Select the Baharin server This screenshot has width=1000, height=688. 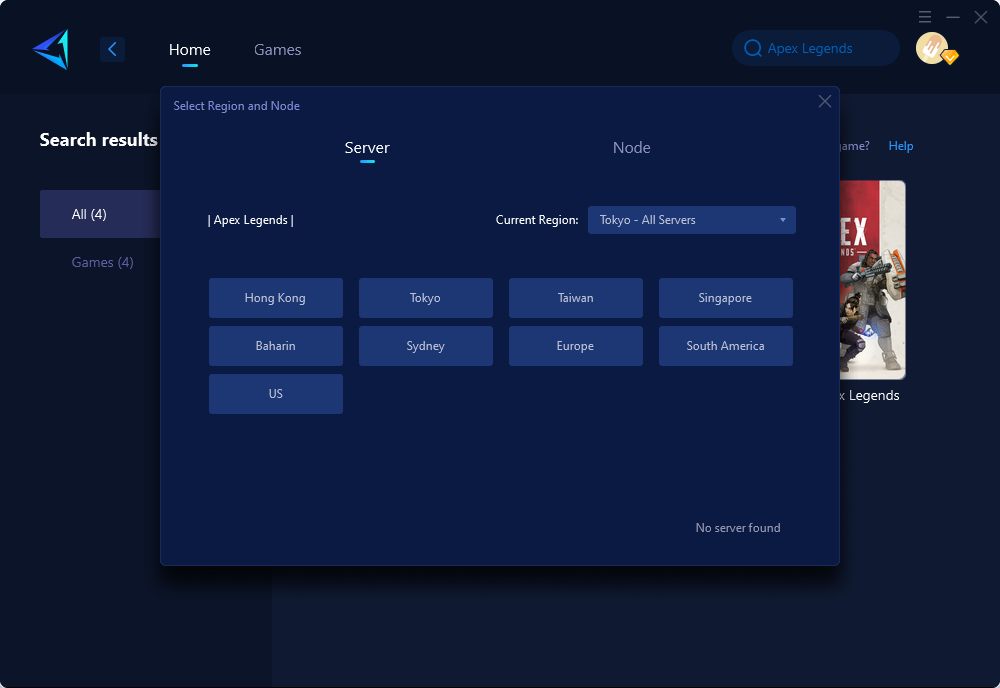tap(276, 346)
